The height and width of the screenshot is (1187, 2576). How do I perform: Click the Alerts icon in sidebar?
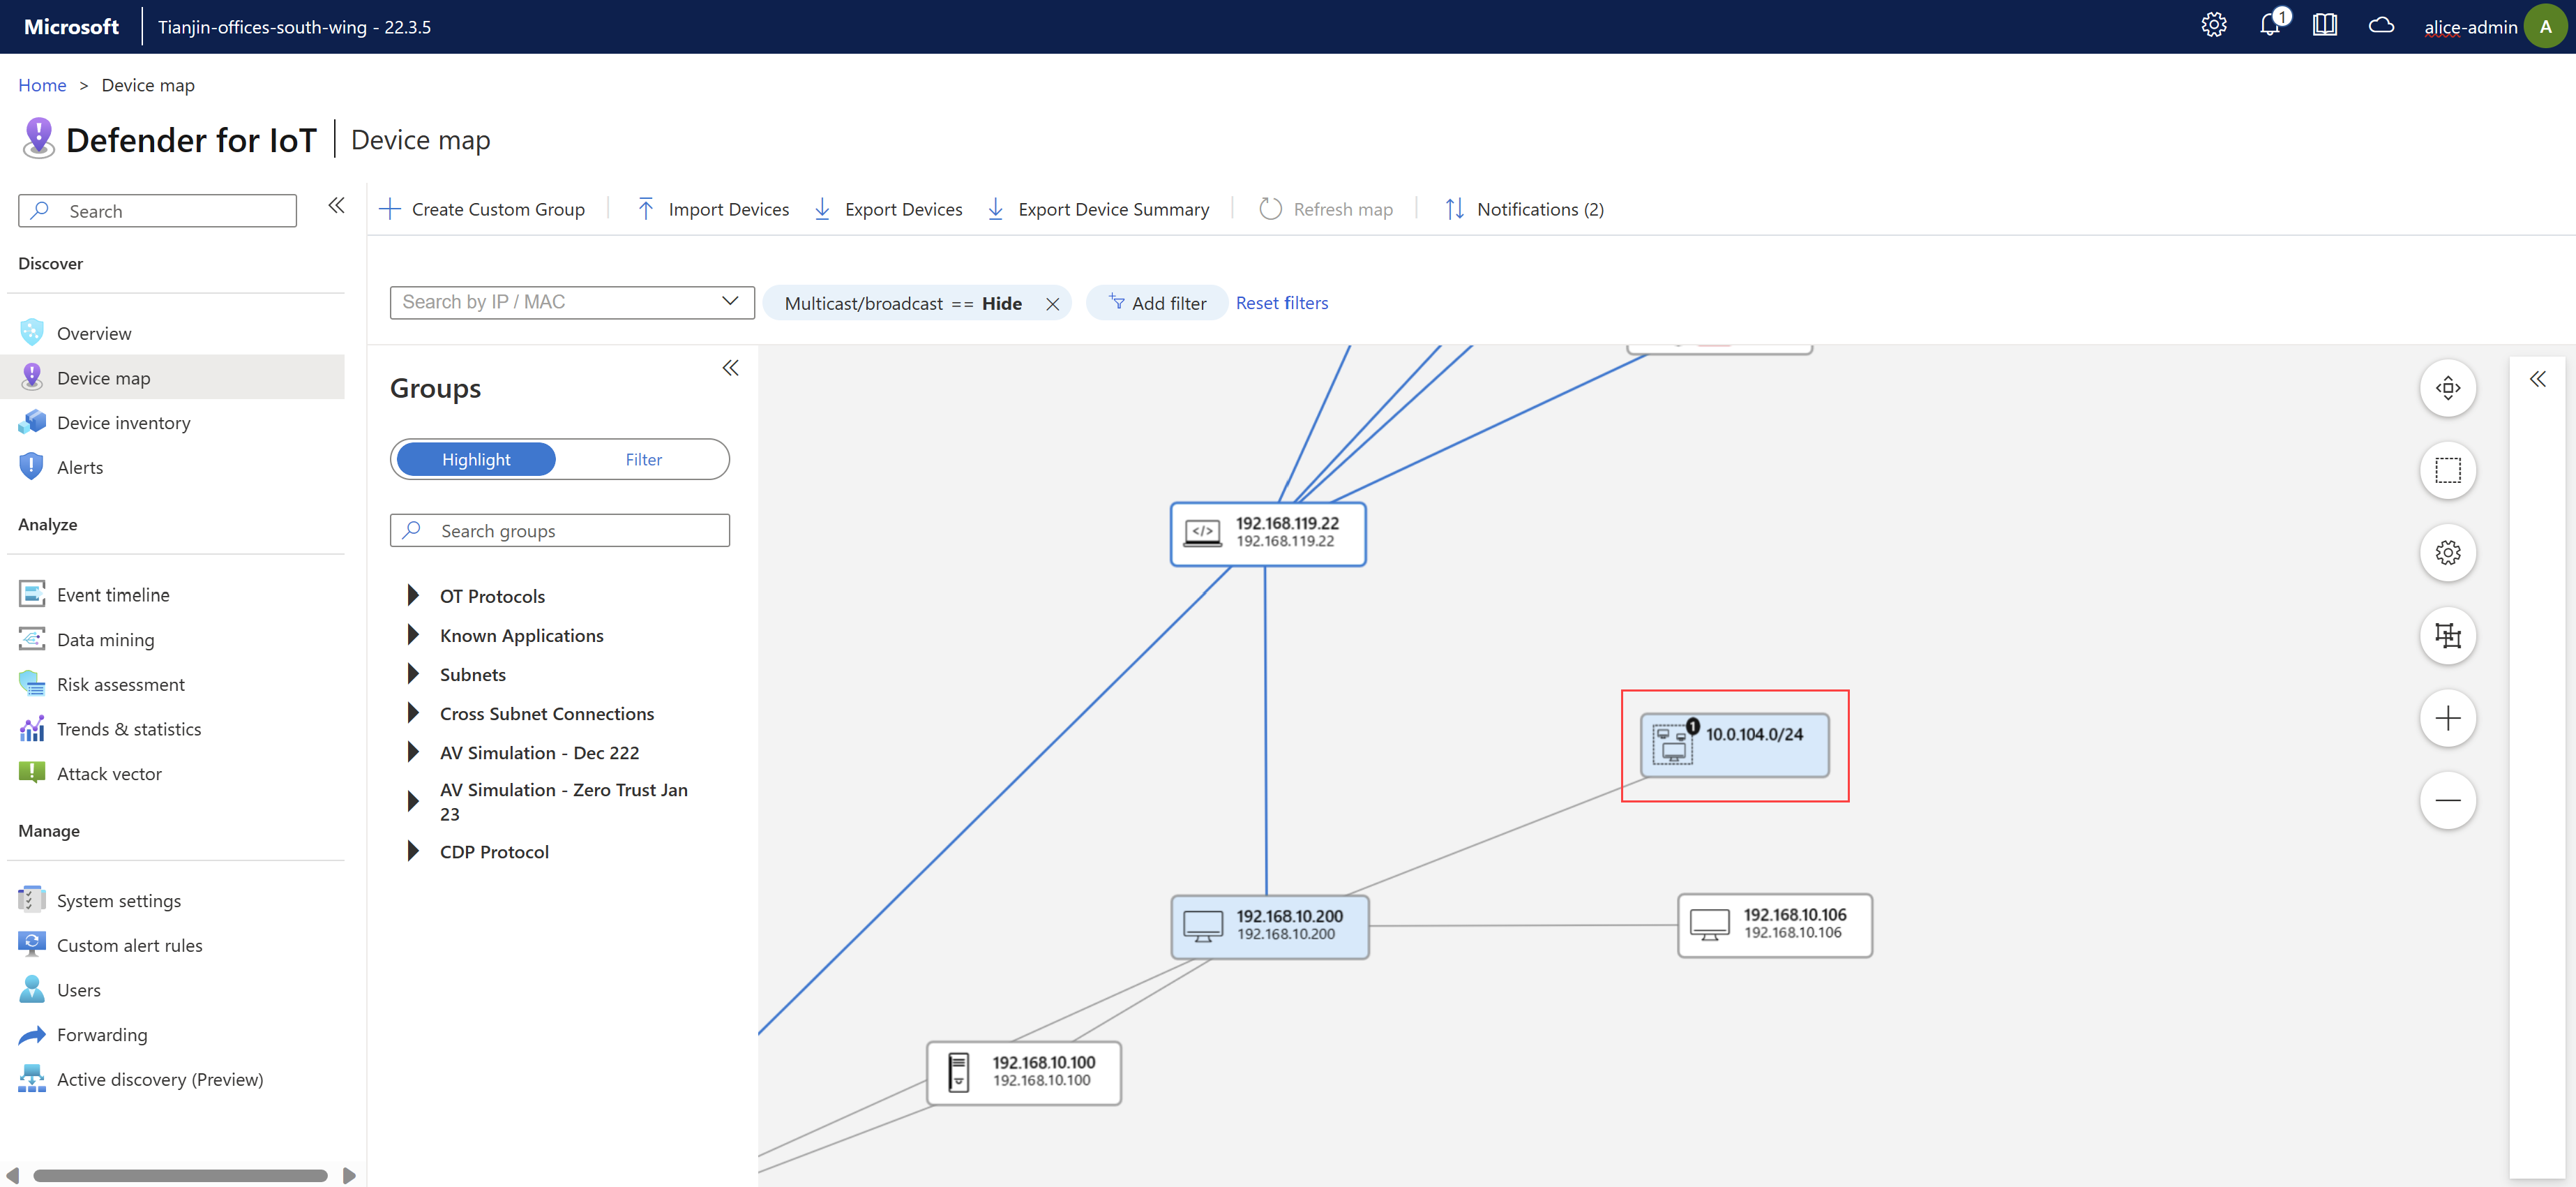[31, 467]
